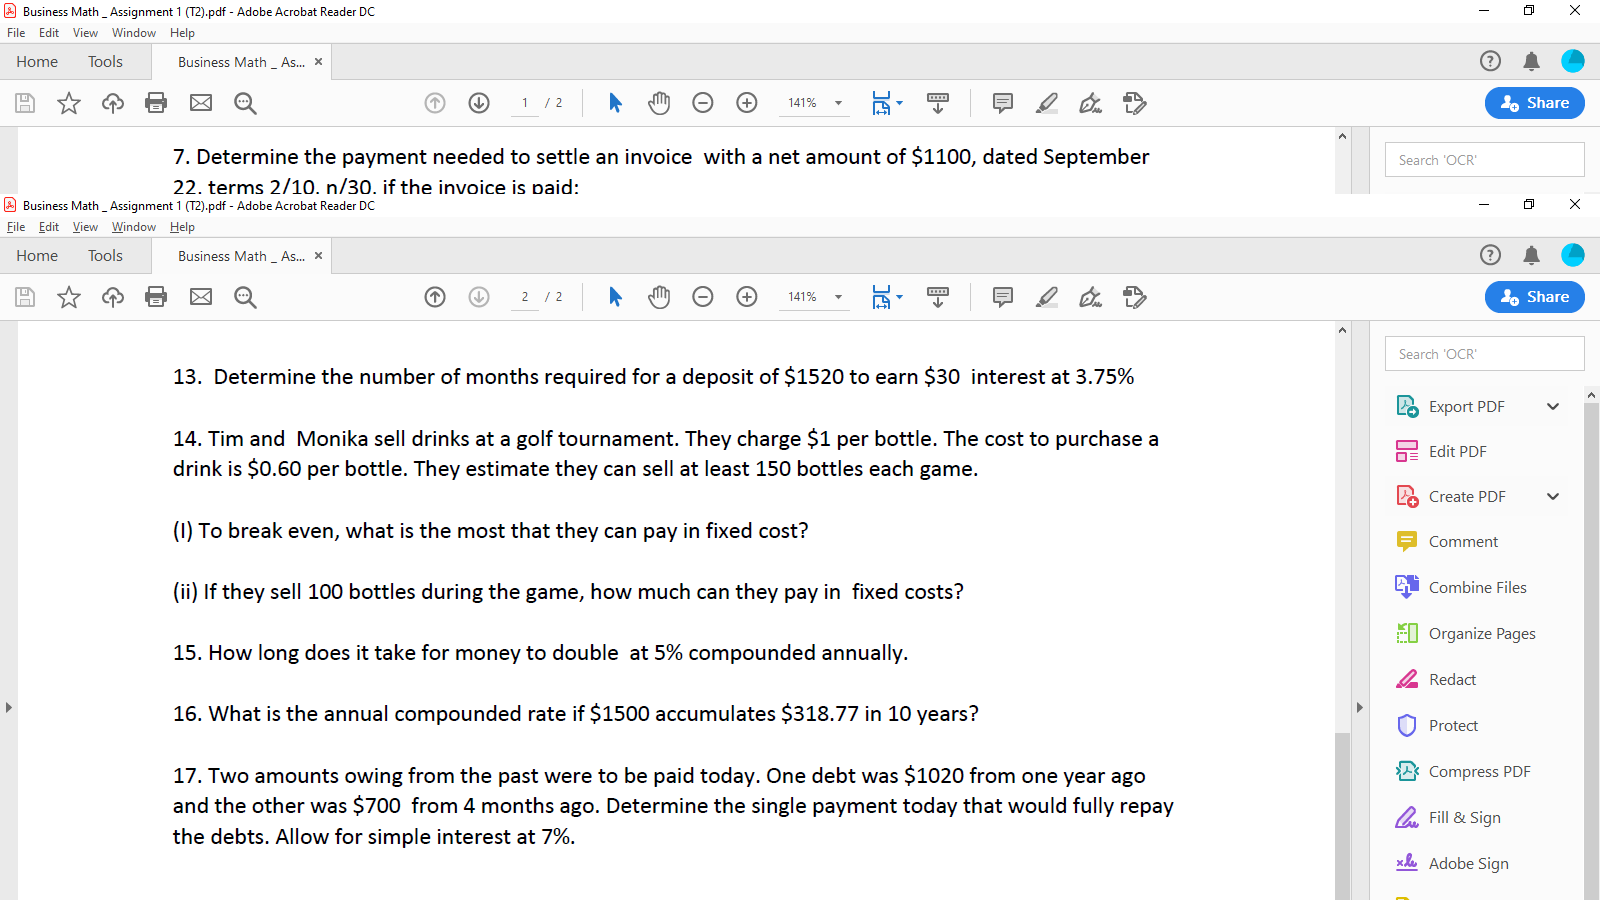The image size is (1600, 900).
Task: Go to previous page in page 2 window
Action: (435, 297)
